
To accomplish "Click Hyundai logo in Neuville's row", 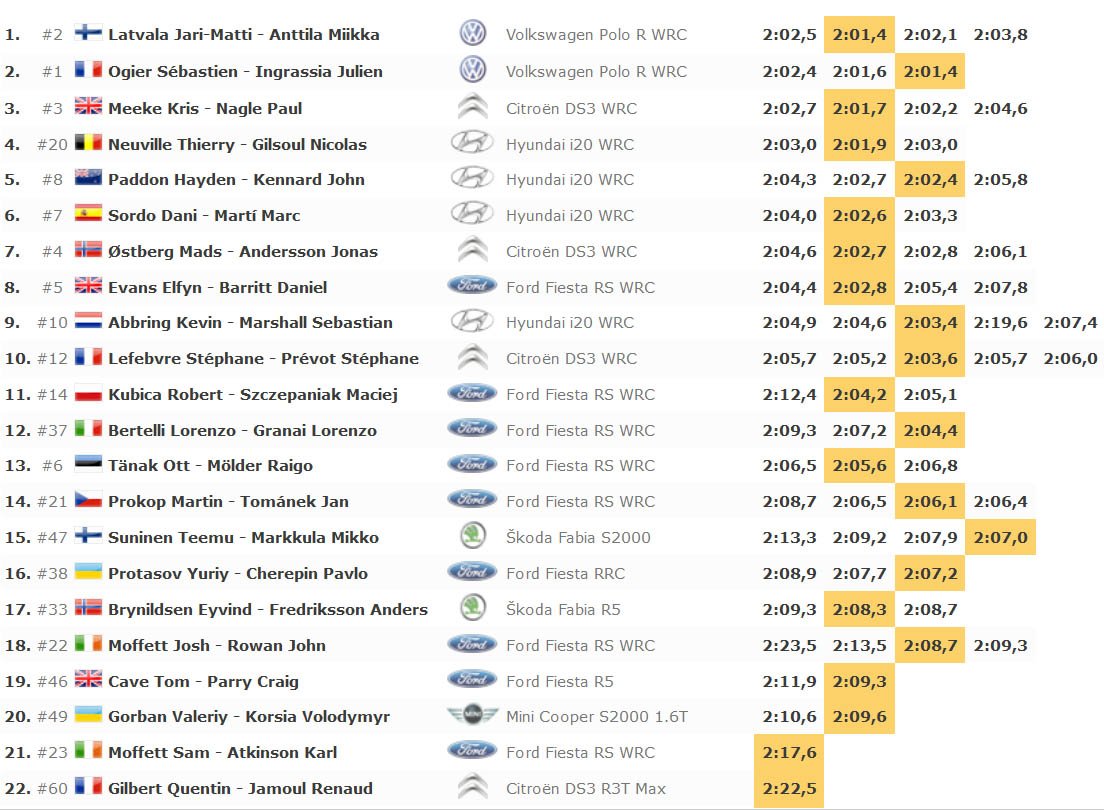I will tap(472, 143).
